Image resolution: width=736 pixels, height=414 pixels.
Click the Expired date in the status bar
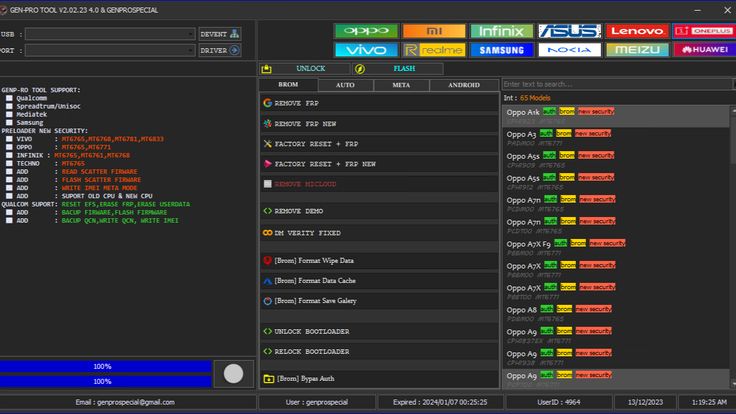point(440,402)
